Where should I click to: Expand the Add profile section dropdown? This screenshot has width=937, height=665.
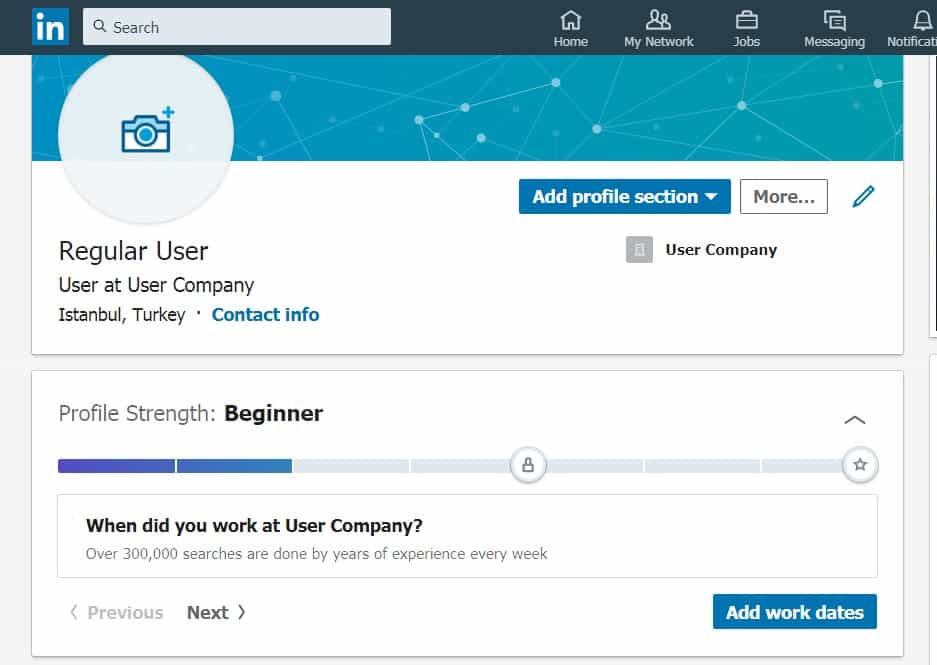624,197
